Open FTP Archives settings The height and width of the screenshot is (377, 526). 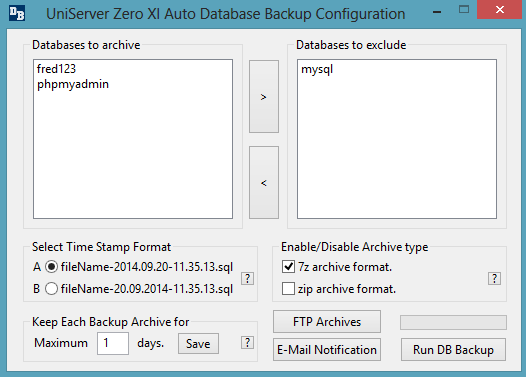pyautogui.click(x=327, y=322)
